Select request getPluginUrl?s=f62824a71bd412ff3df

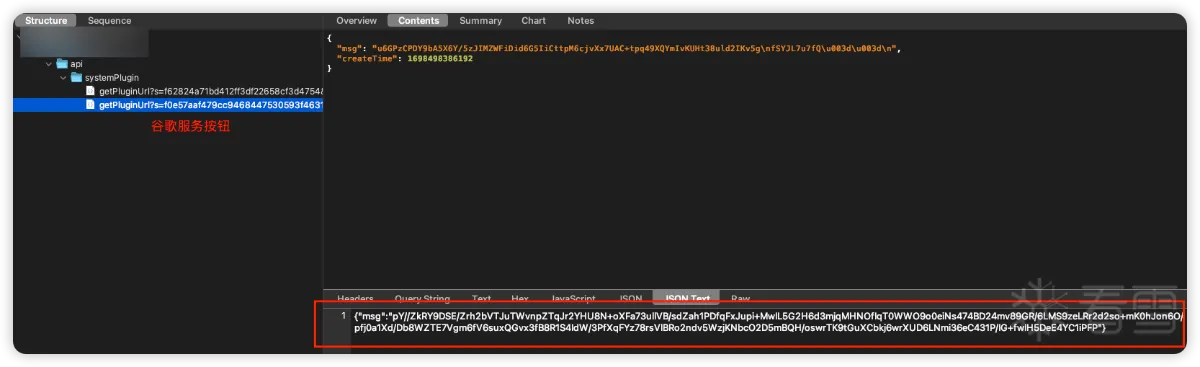click(211, 91)
